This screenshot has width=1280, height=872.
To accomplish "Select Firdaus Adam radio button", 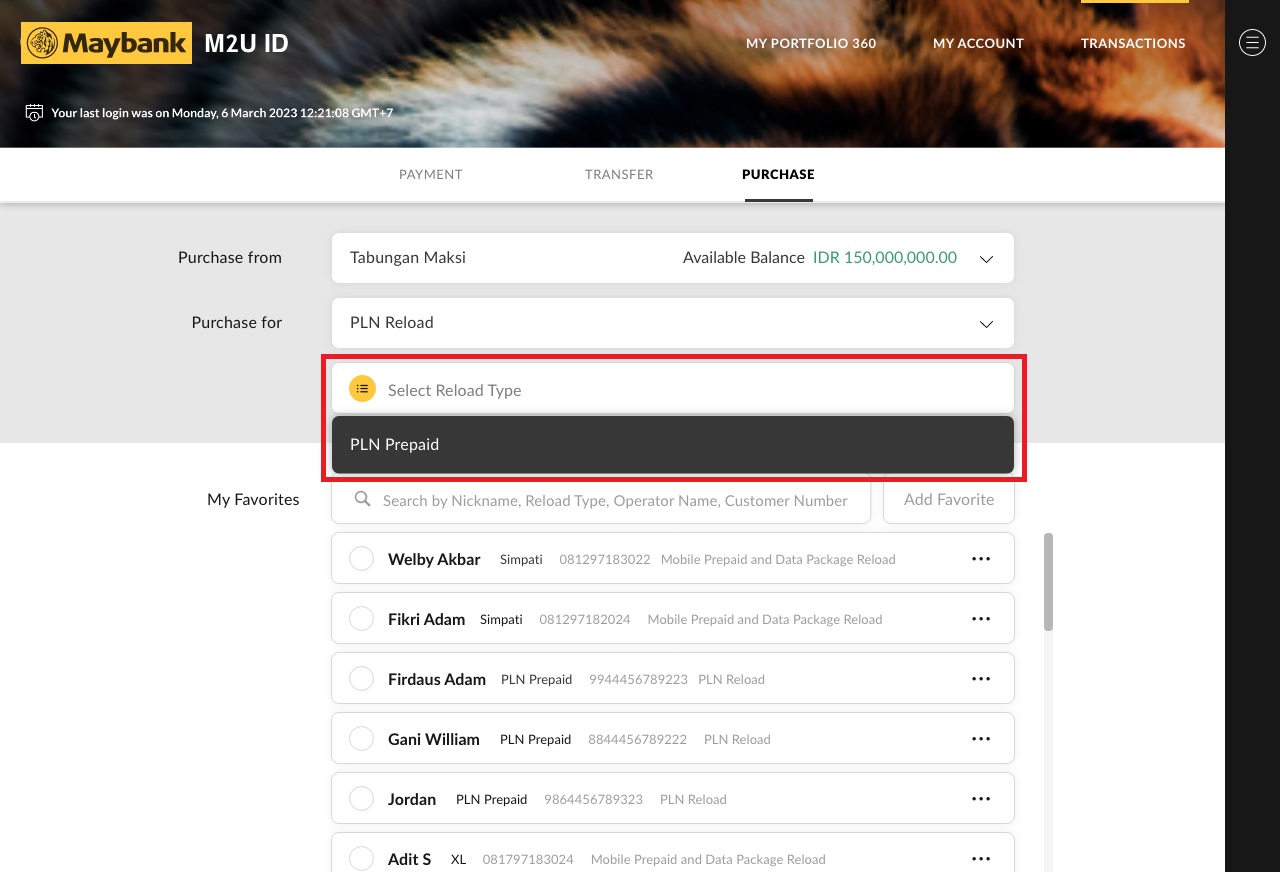I will 361,679.
